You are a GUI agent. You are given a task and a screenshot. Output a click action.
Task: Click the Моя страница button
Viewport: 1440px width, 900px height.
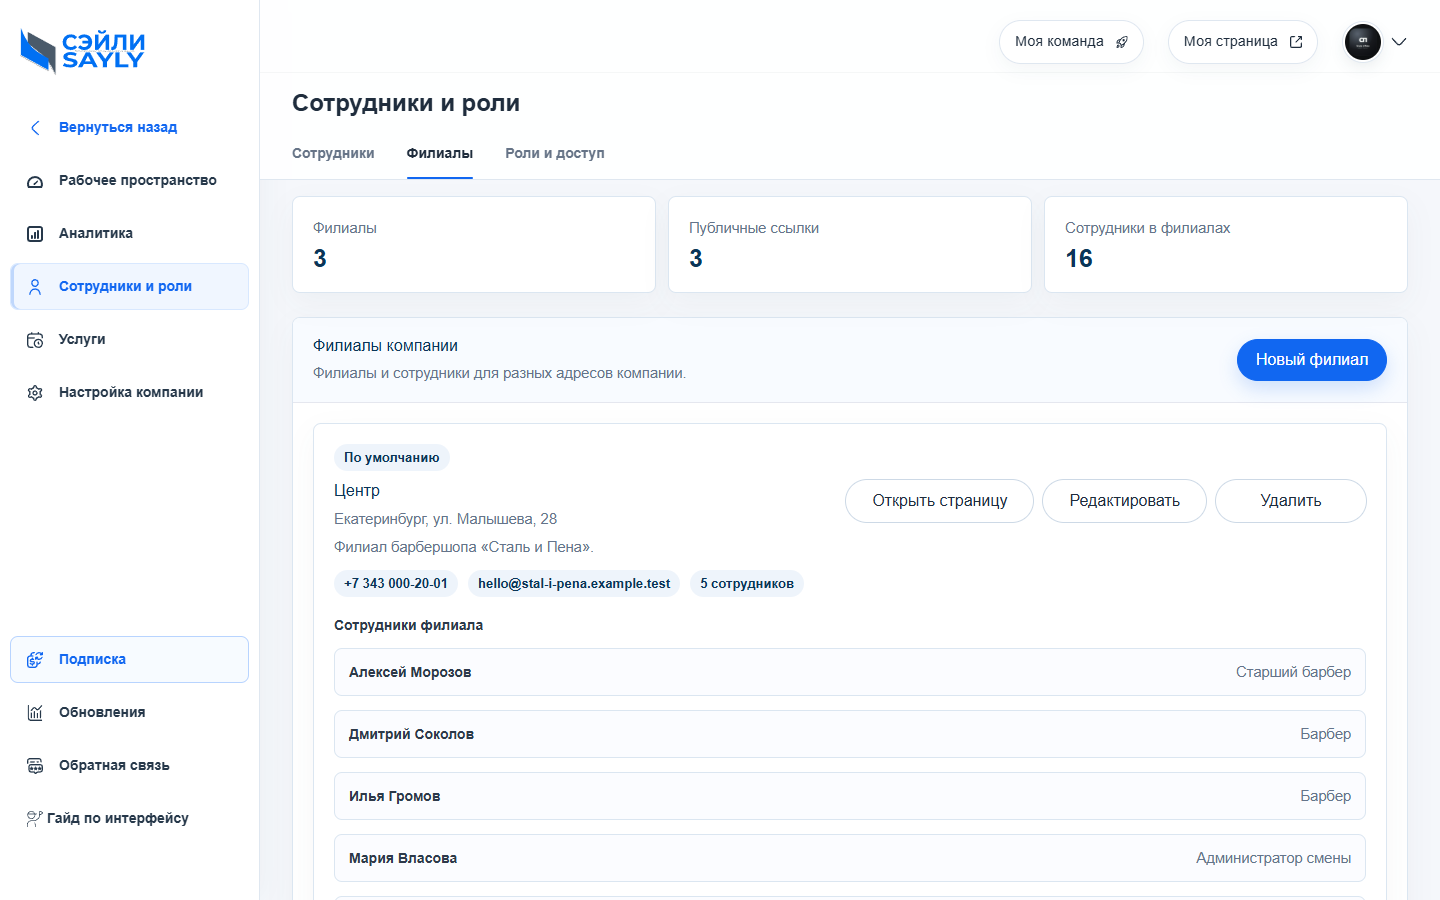point(1243,42)
